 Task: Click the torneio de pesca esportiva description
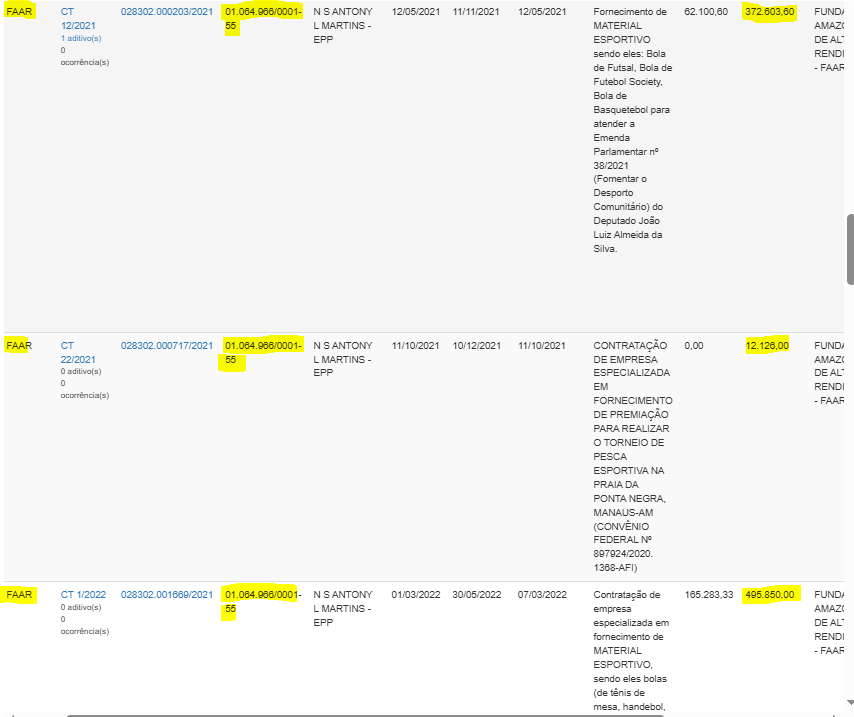point(630,449)
